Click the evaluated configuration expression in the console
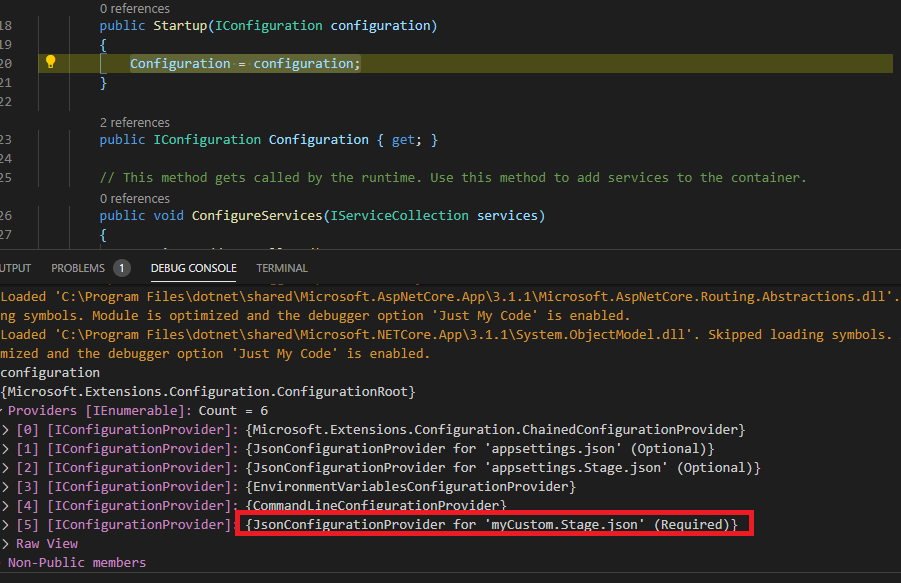Screen dimensions: 901x583 [51, 372]
